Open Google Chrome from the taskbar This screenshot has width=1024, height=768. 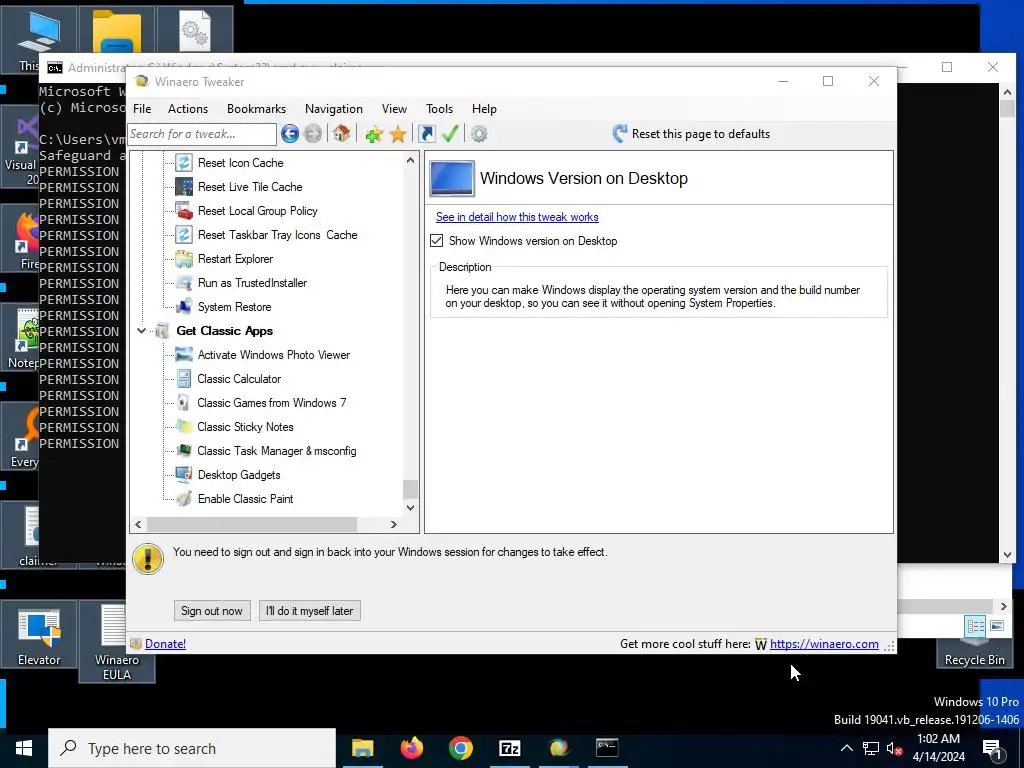click(460, 748)
